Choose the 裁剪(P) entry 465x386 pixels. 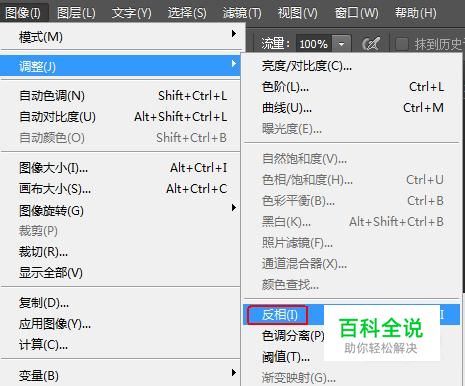120,231
